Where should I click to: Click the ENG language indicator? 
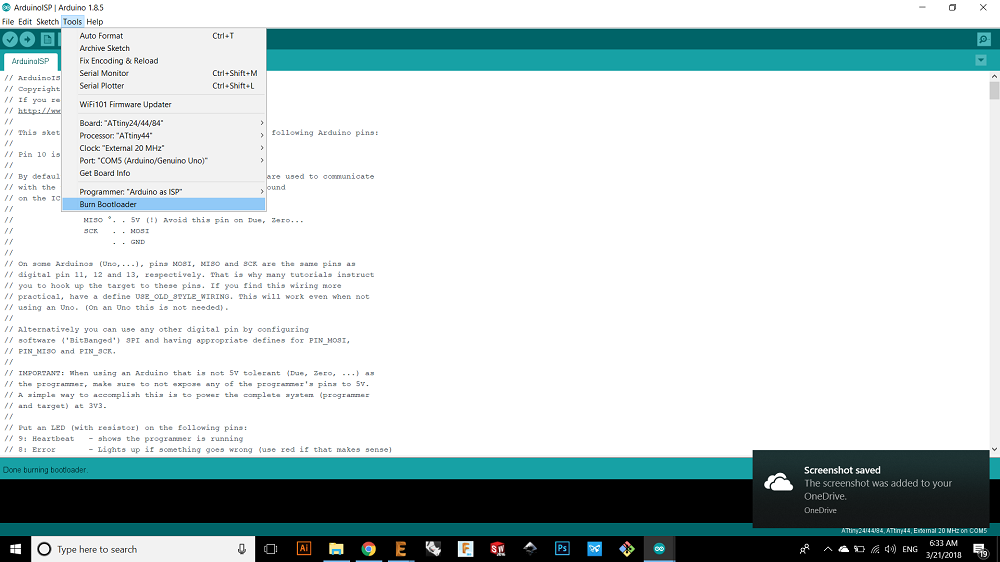point(910,549)
